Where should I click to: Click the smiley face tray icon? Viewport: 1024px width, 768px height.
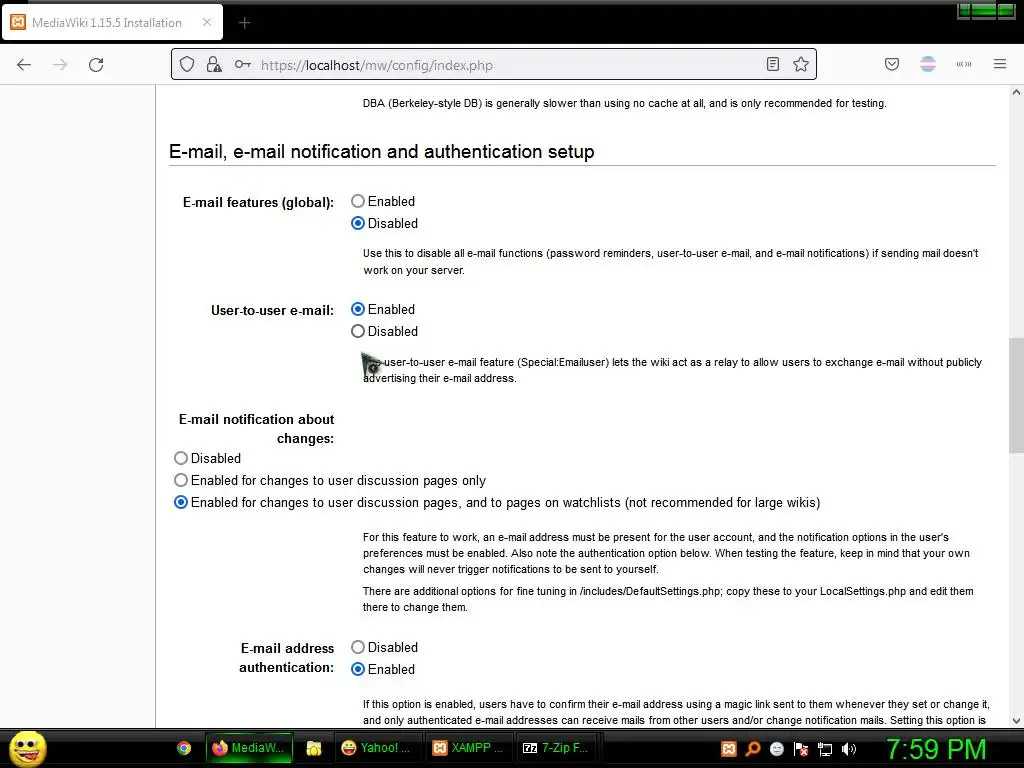tap(776, 749)
